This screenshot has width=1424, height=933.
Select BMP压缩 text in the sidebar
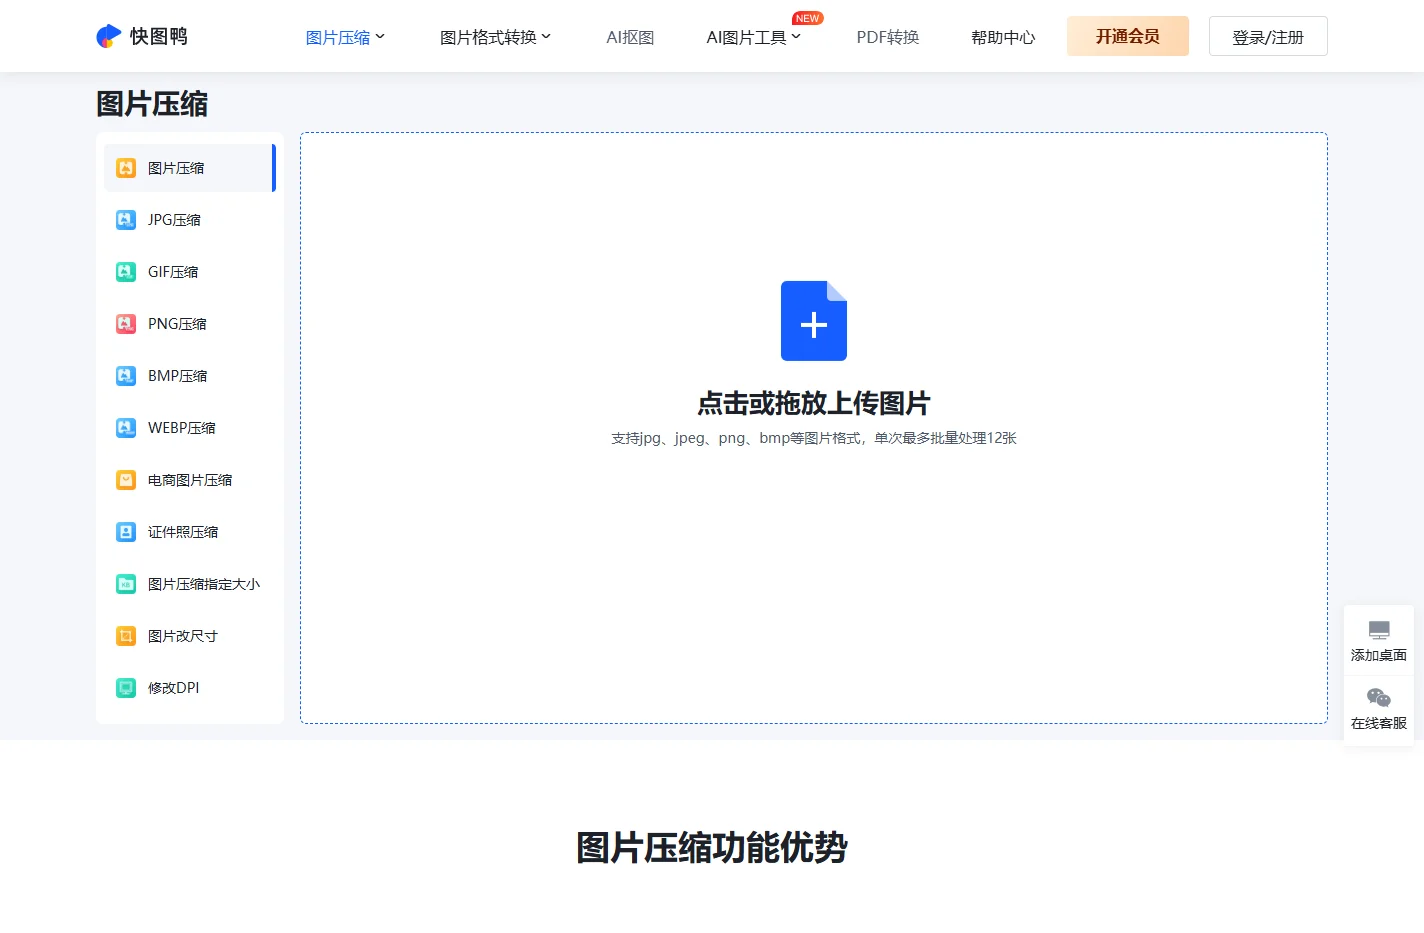click(x=178, y=376)
